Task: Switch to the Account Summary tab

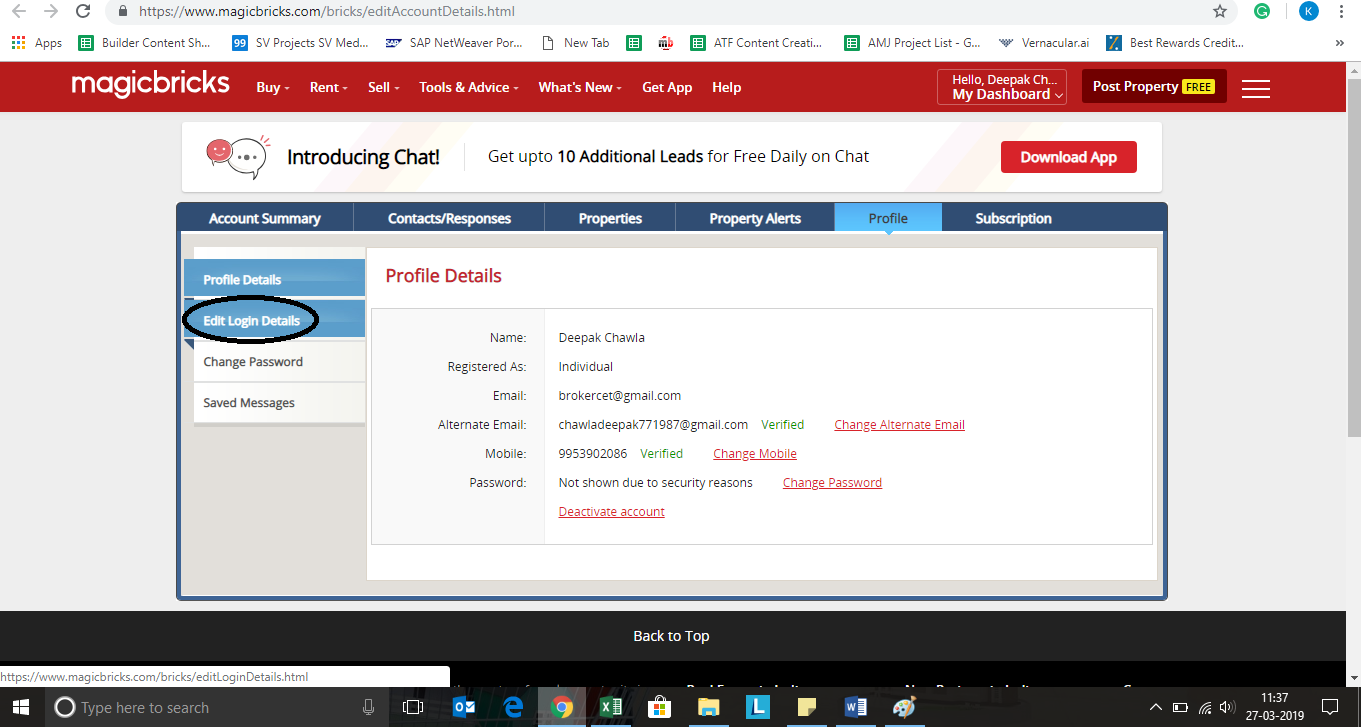Action: [265, 218]
